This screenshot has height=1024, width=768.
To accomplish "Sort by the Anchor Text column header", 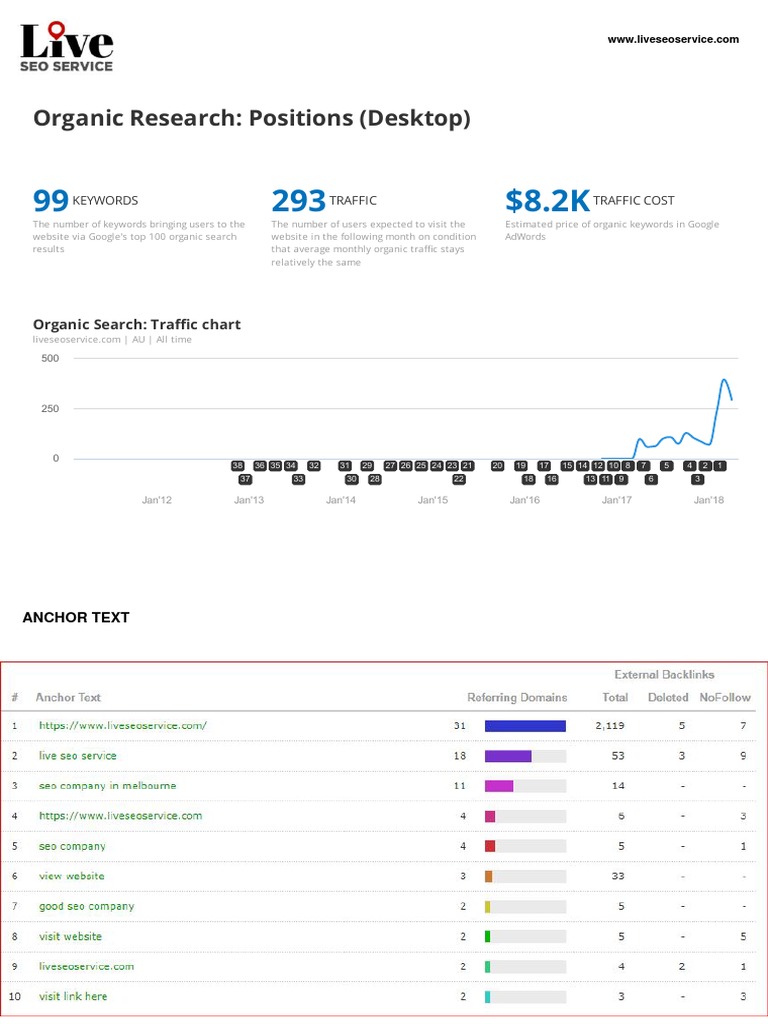I will coord(68,697).
